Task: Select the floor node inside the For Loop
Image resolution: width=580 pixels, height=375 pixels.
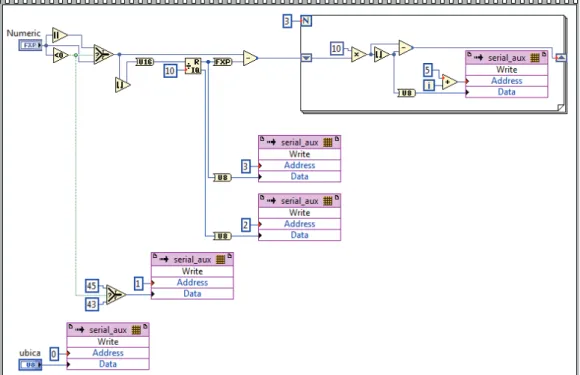Action: pos(381,55)
